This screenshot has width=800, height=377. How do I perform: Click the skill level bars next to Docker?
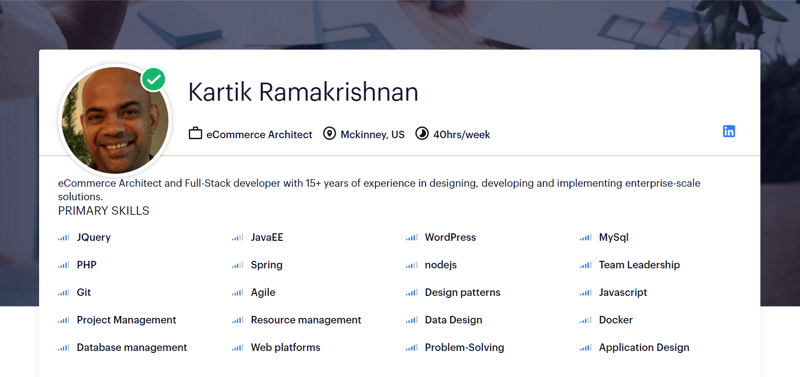pos(586,320)
